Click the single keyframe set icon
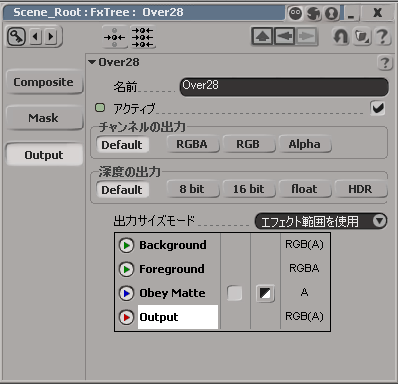The width and height of the screenshot is (398, 384). tap(114, 37)
